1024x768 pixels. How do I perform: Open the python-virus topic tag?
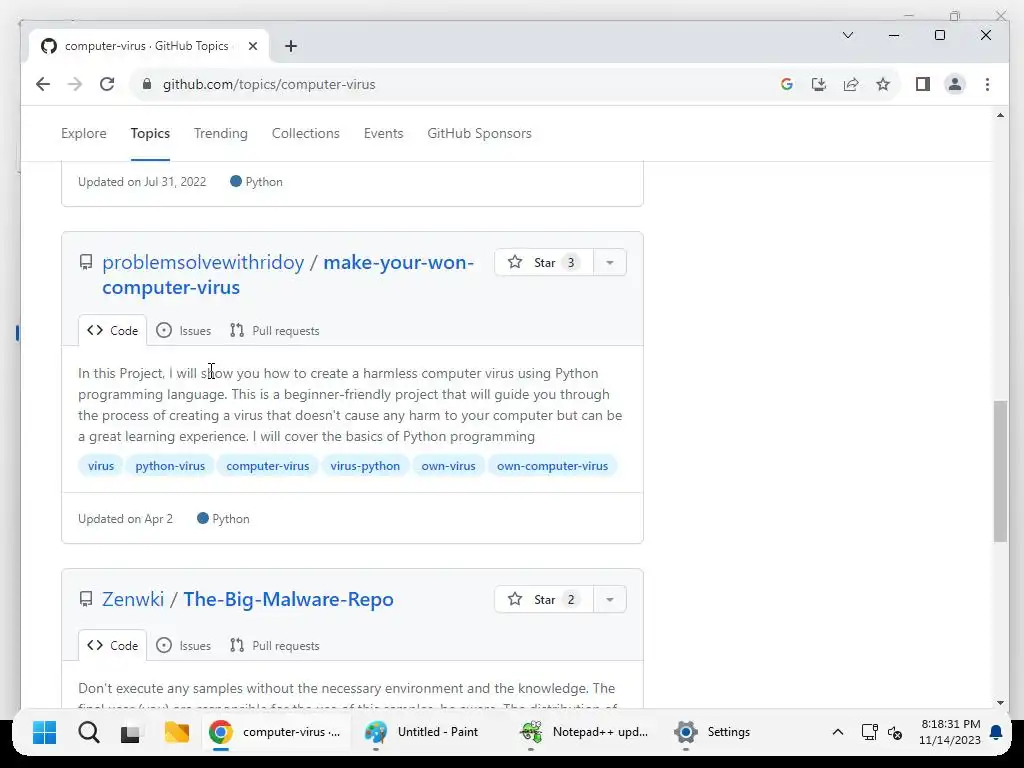click(170, 466)
